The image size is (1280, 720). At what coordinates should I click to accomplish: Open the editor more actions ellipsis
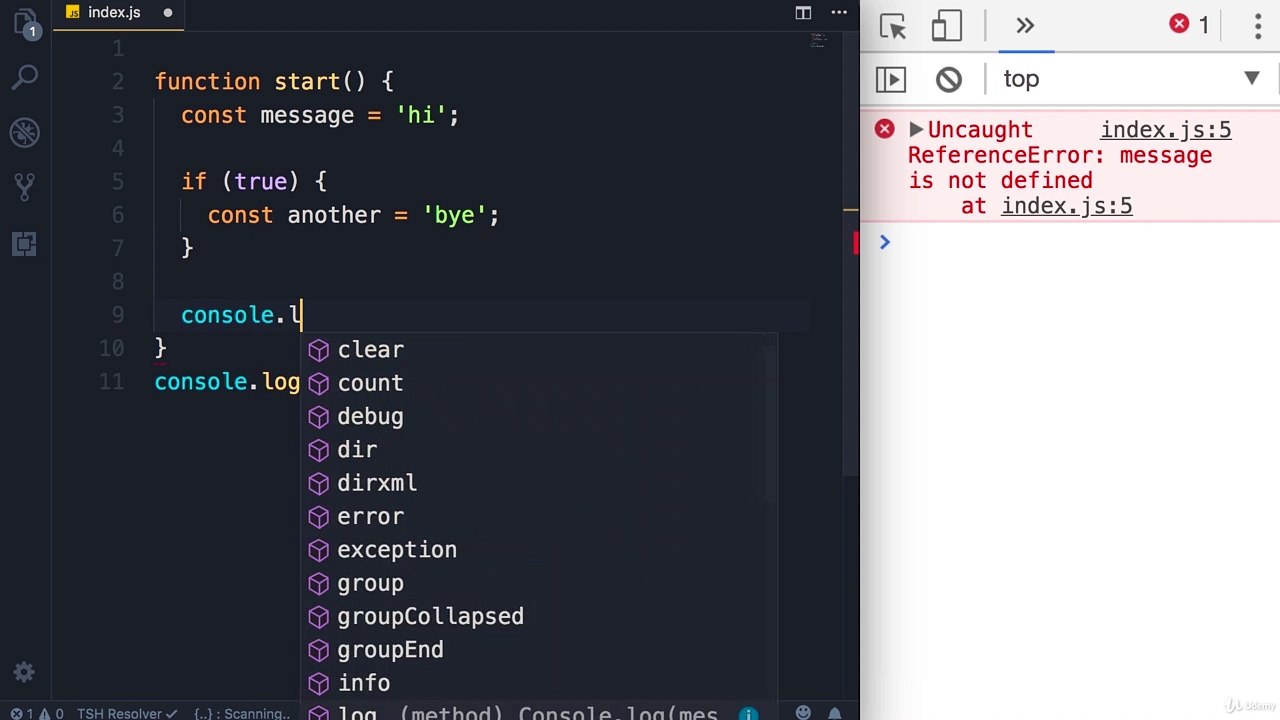click(837, 13)
